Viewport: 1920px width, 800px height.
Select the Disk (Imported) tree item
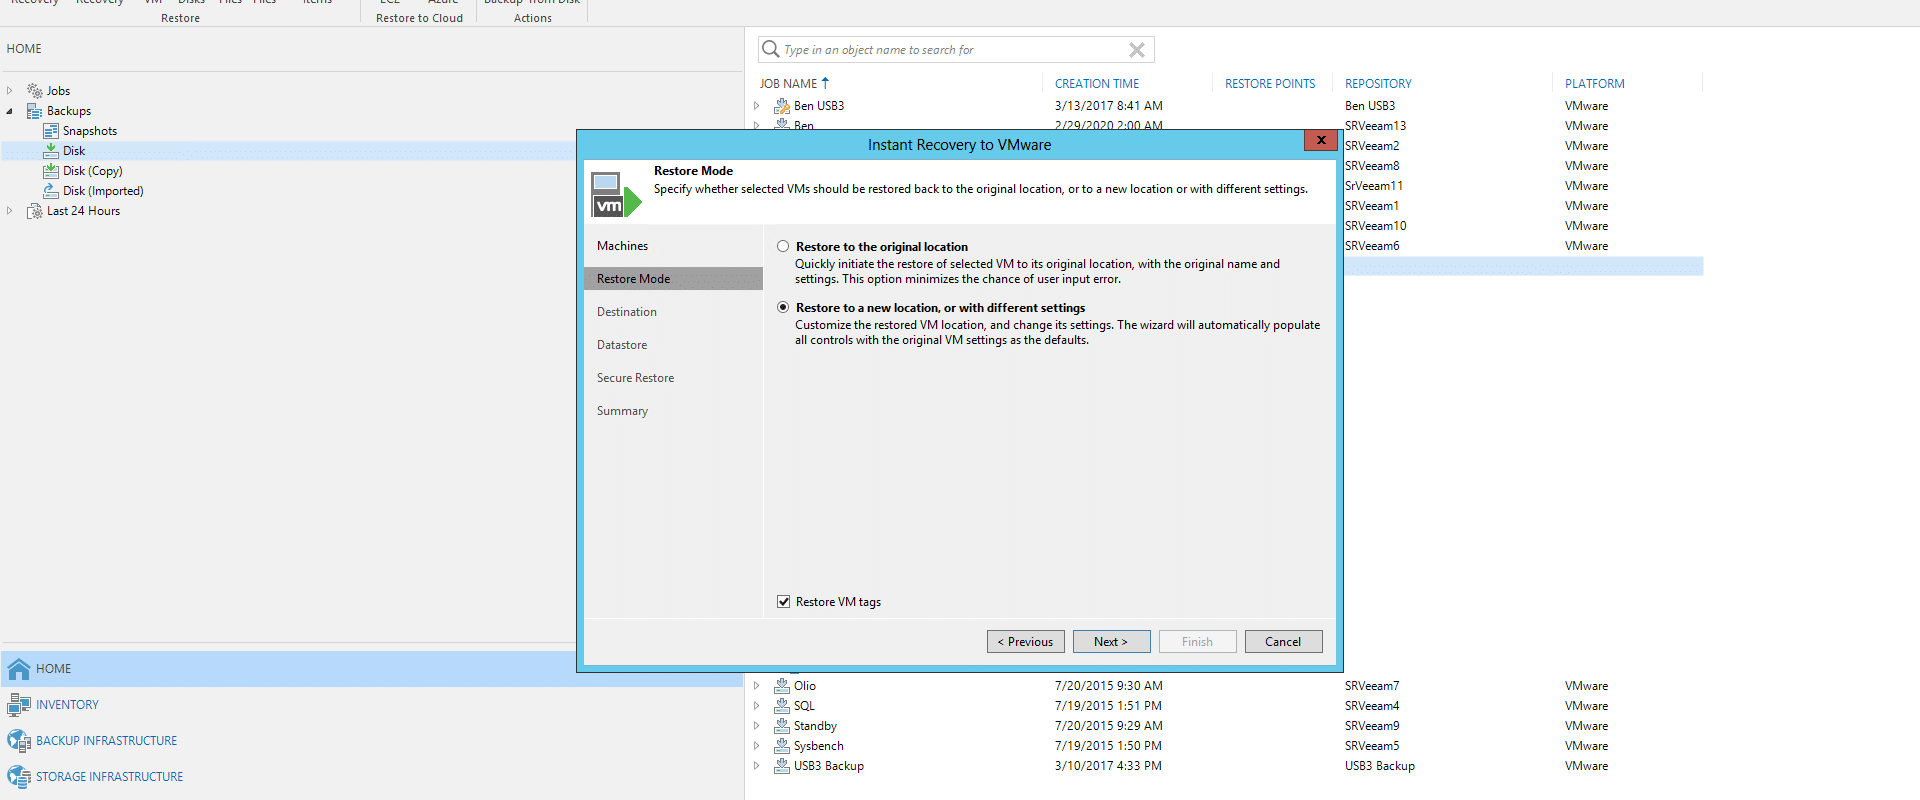(103, 191)
